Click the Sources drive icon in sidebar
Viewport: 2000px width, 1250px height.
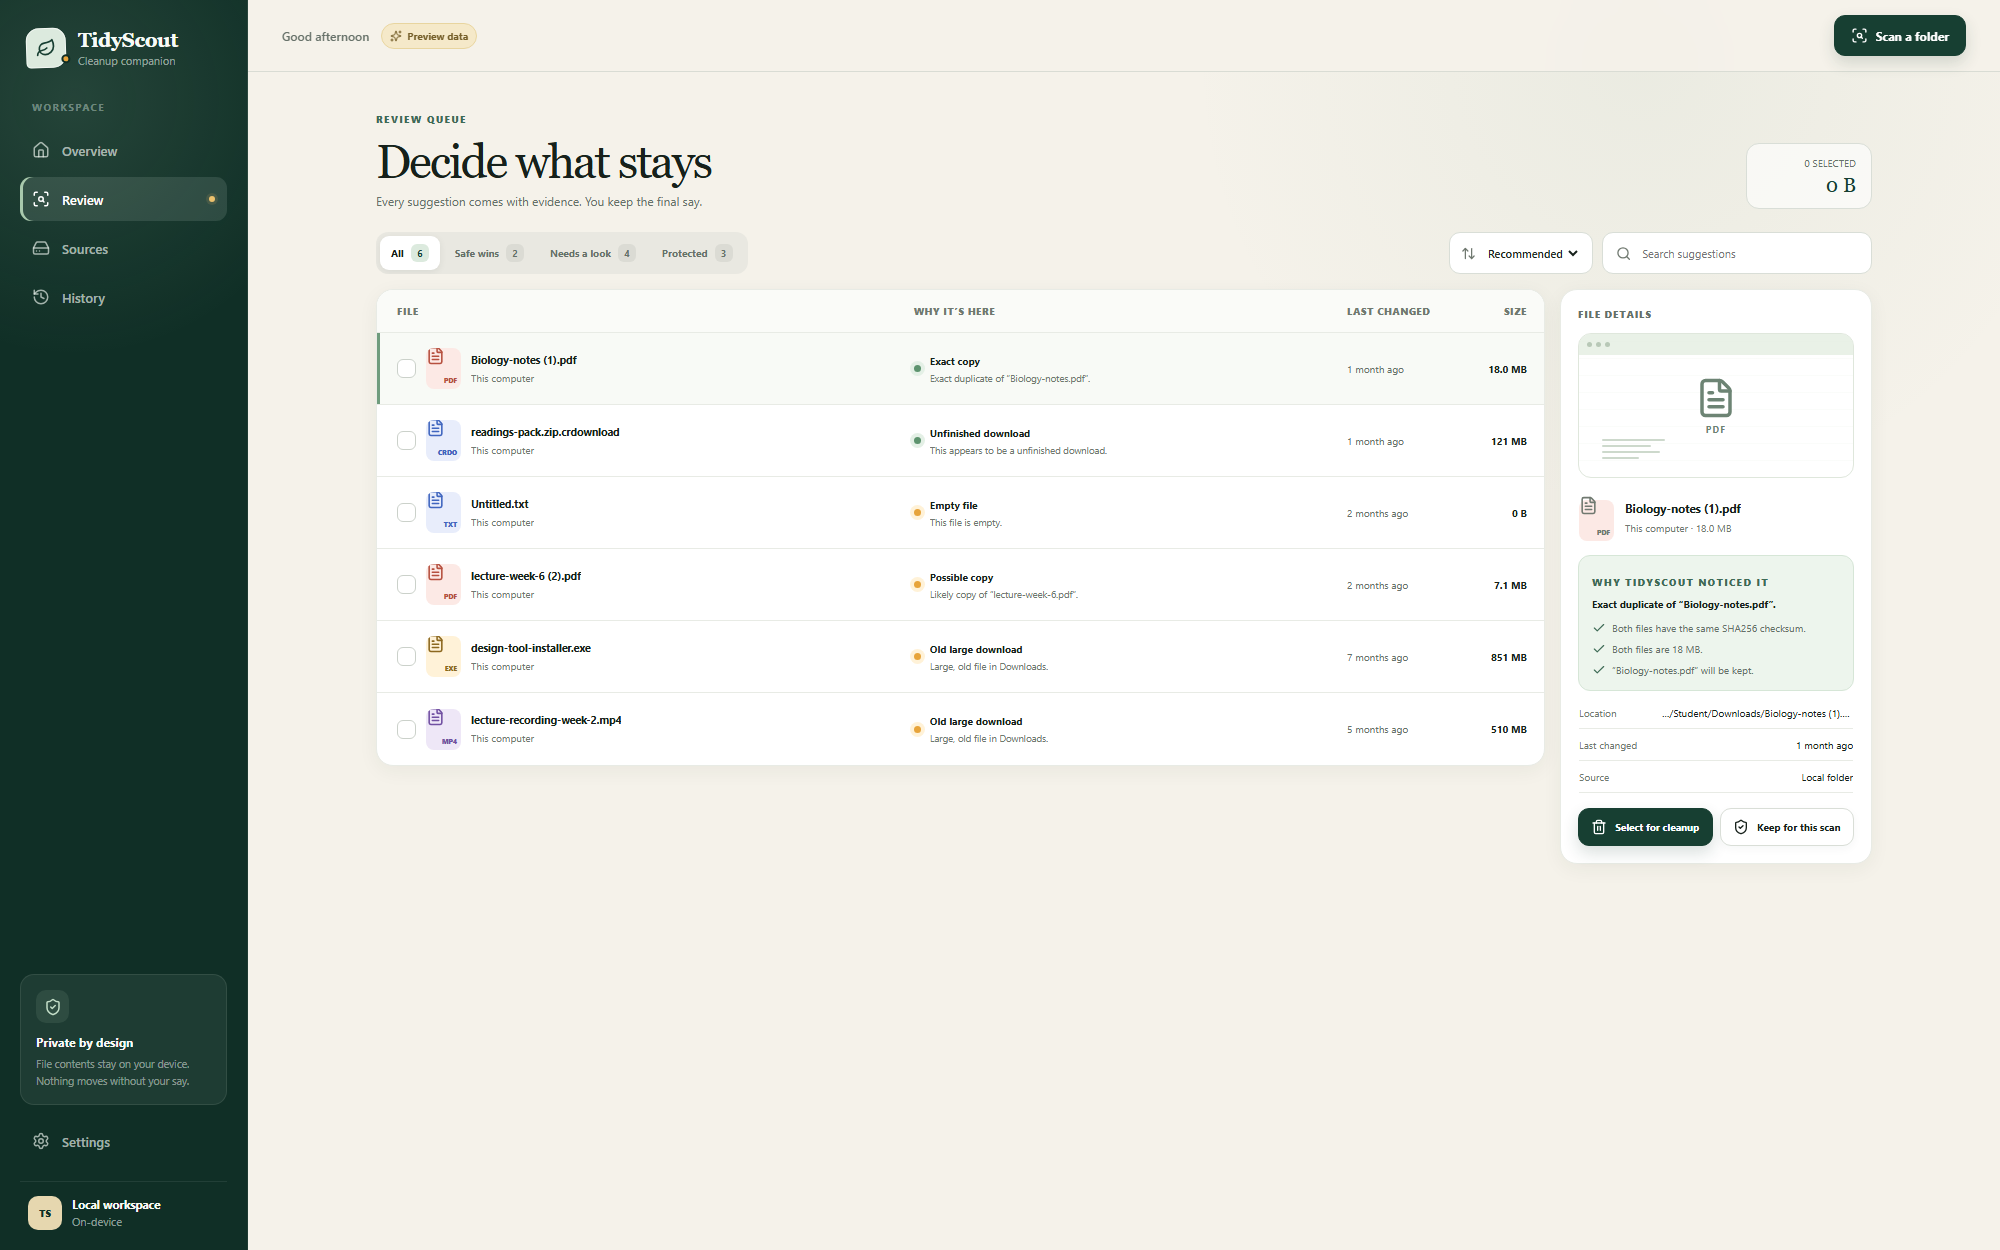coord(41,248)
